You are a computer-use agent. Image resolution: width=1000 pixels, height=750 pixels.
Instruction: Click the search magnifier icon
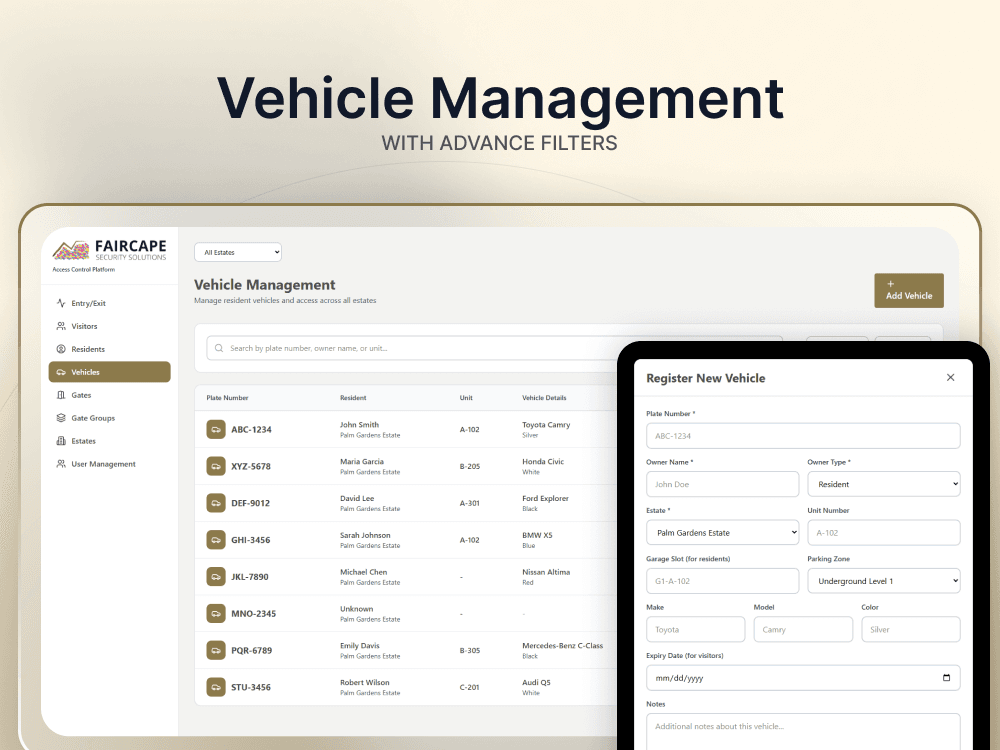click(219, 348)
